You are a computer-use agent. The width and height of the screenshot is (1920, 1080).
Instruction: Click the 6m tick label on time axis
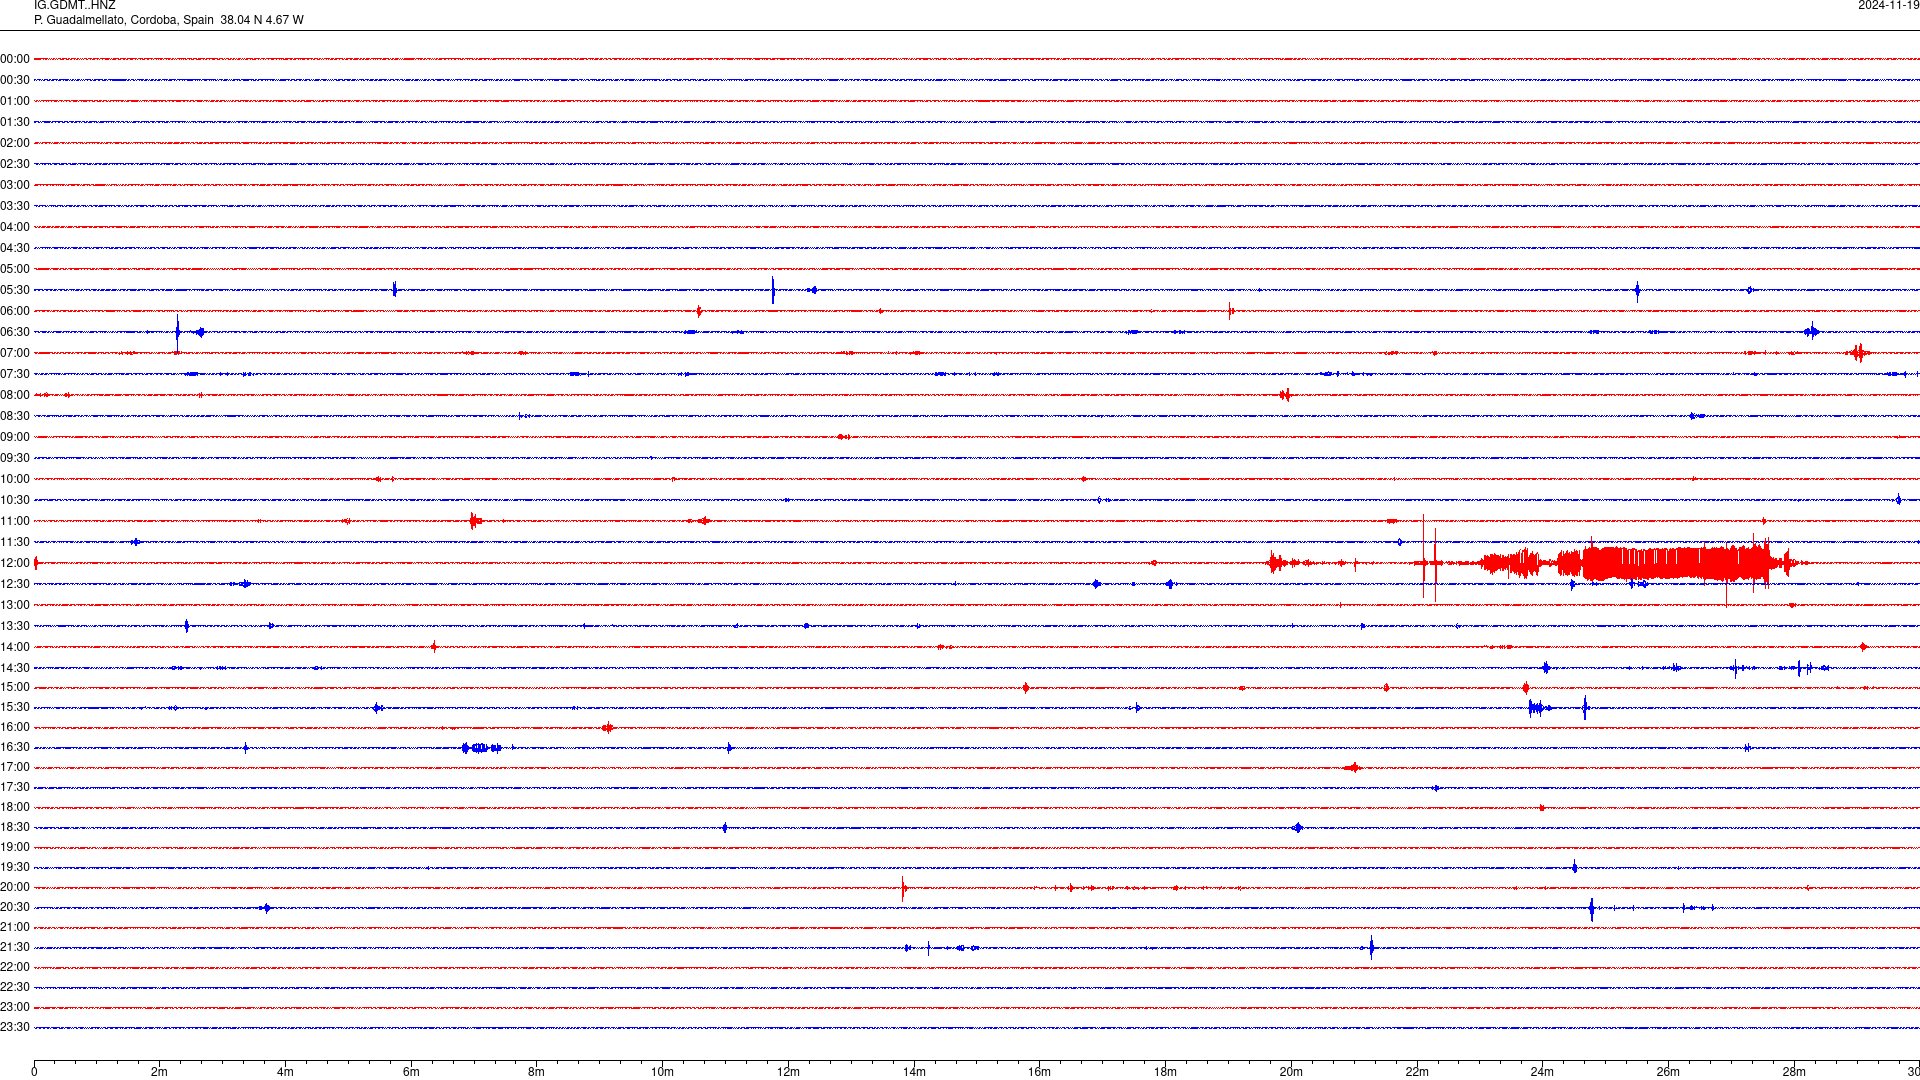coord(411,1072)
